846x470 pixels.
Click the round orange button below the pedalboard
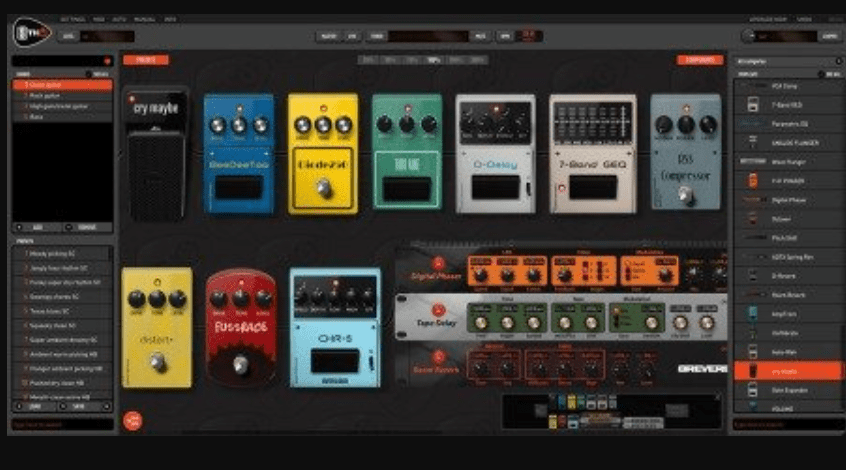tap(133, 420)
